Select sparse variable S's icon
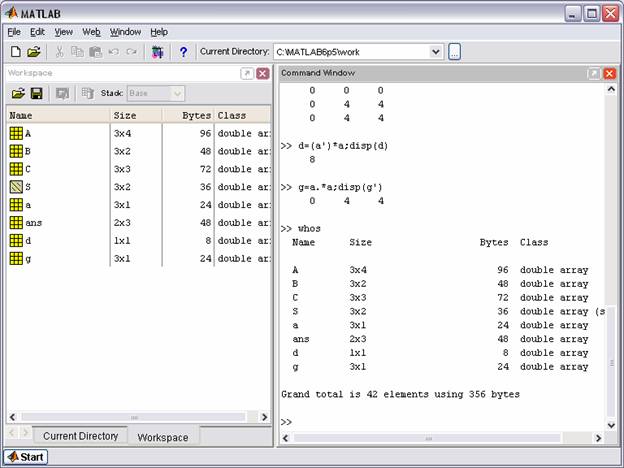624x468 pixels. 16,187
